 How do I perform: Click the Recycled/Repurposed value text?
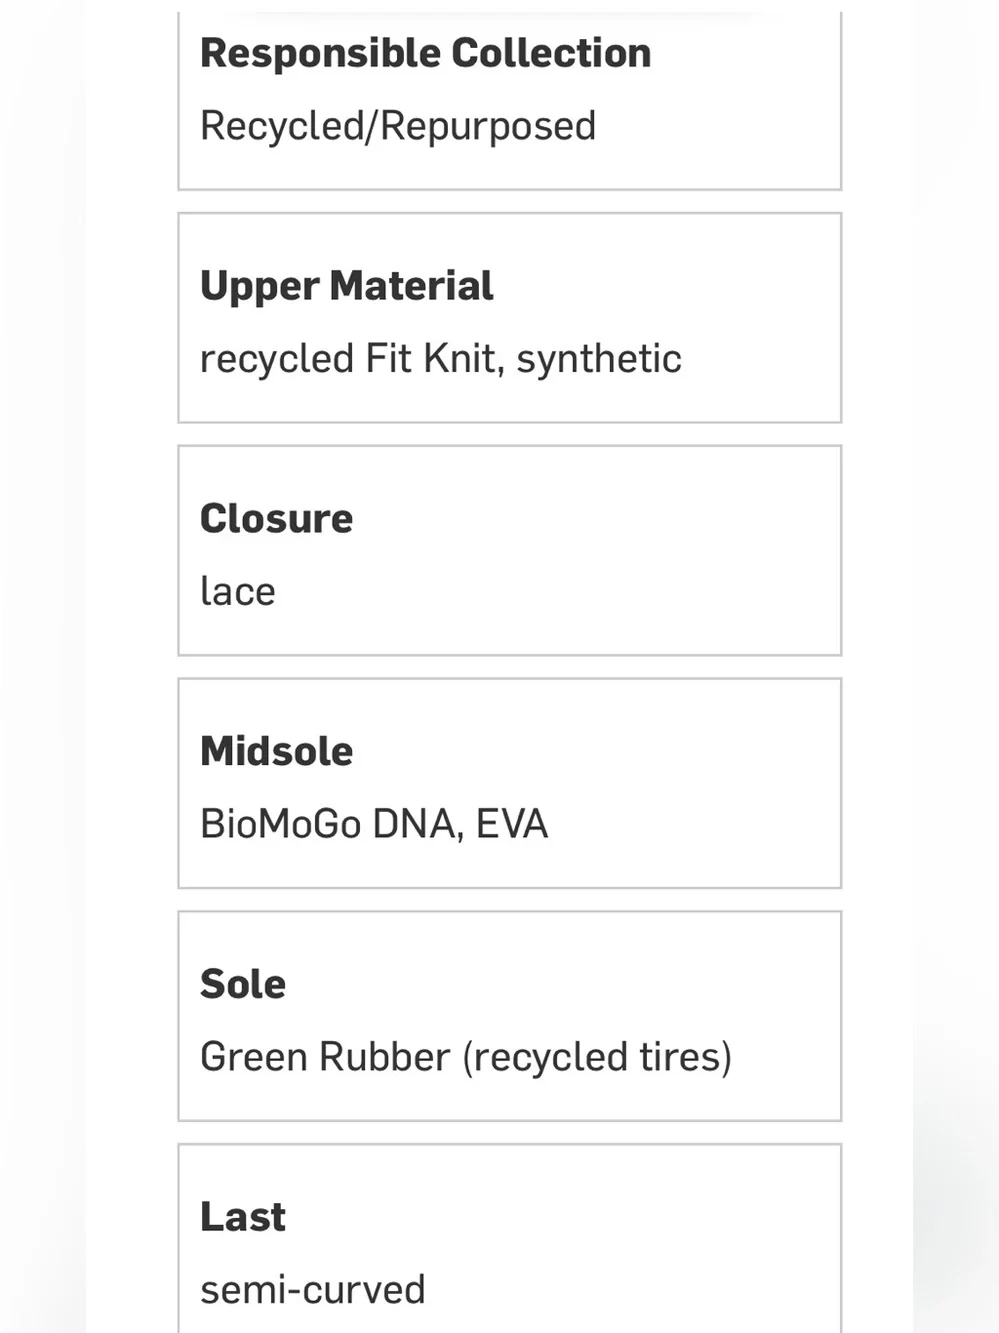click(x=398, y=126)
